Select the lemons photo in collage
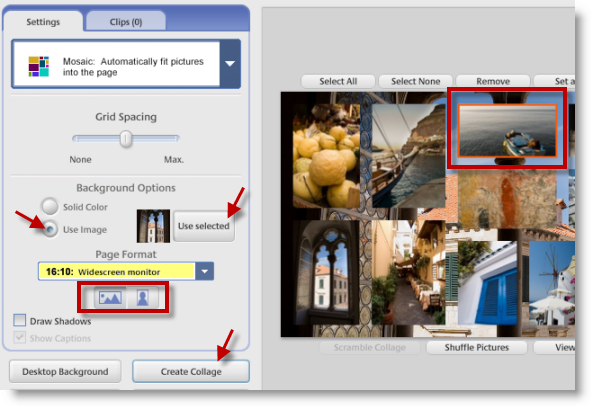 (x=326, y=156)
